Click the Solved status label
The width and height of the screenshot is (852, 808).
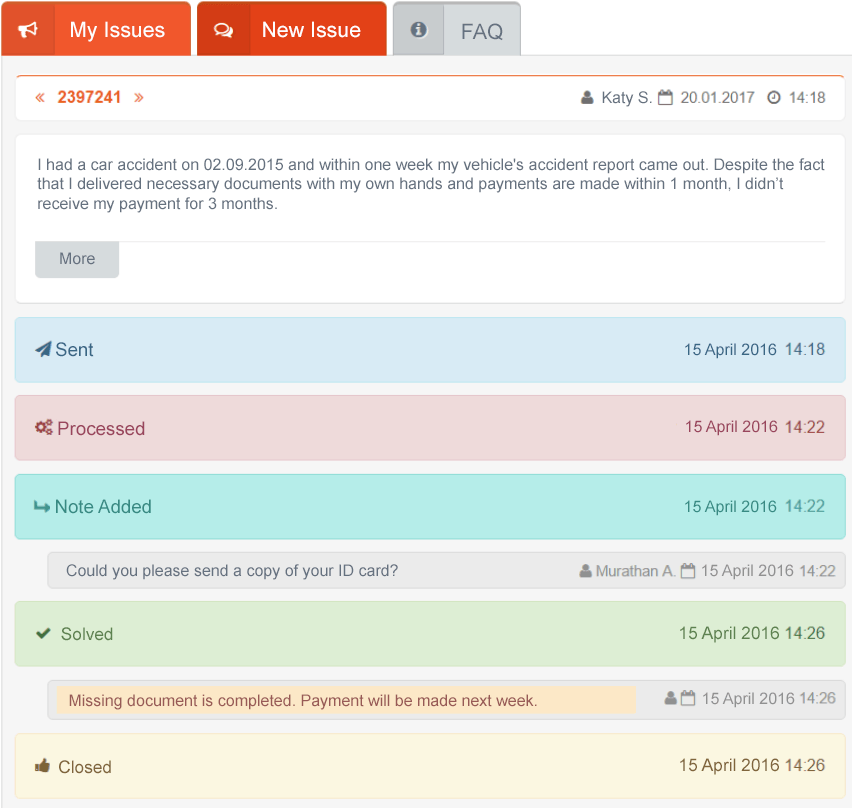[87, 634]
